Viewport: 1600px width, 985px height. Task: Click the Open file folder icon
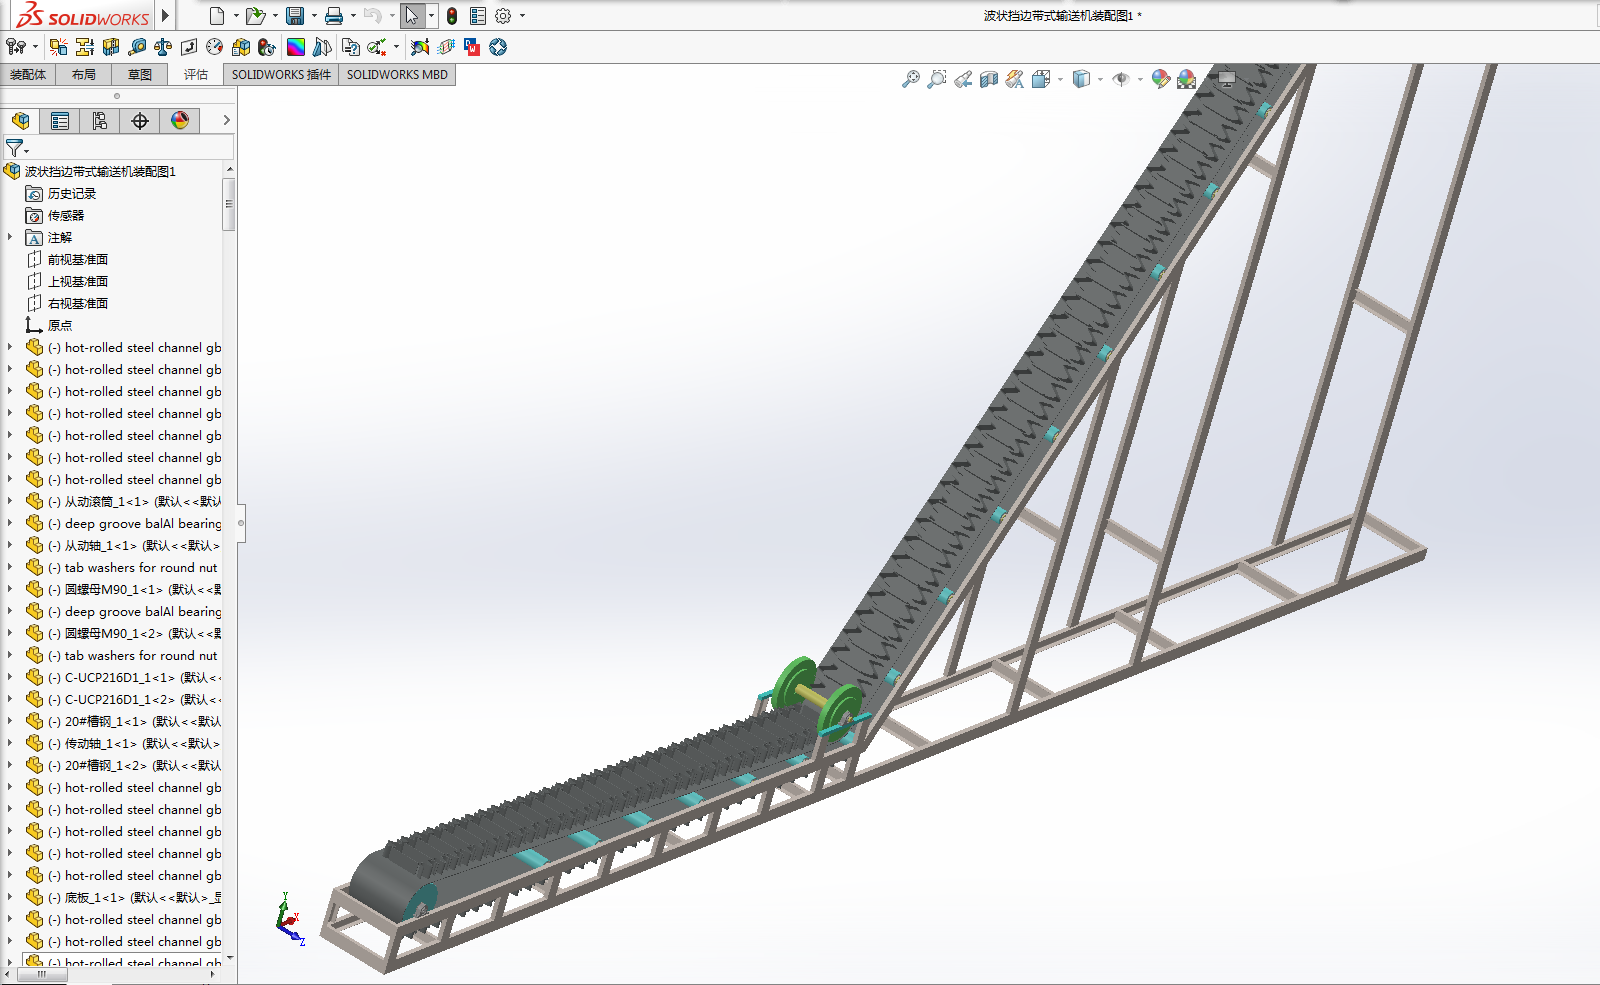256,16
